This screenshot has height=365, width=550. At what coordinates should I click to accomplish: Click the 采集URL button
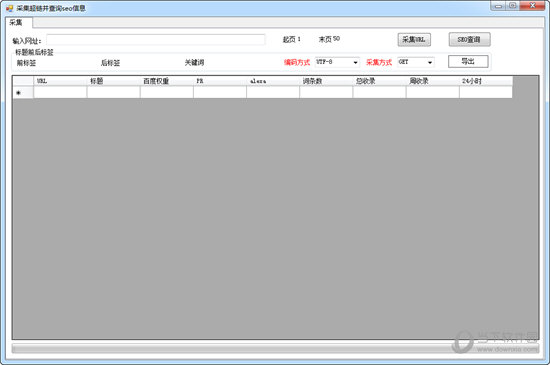(414, 40)
